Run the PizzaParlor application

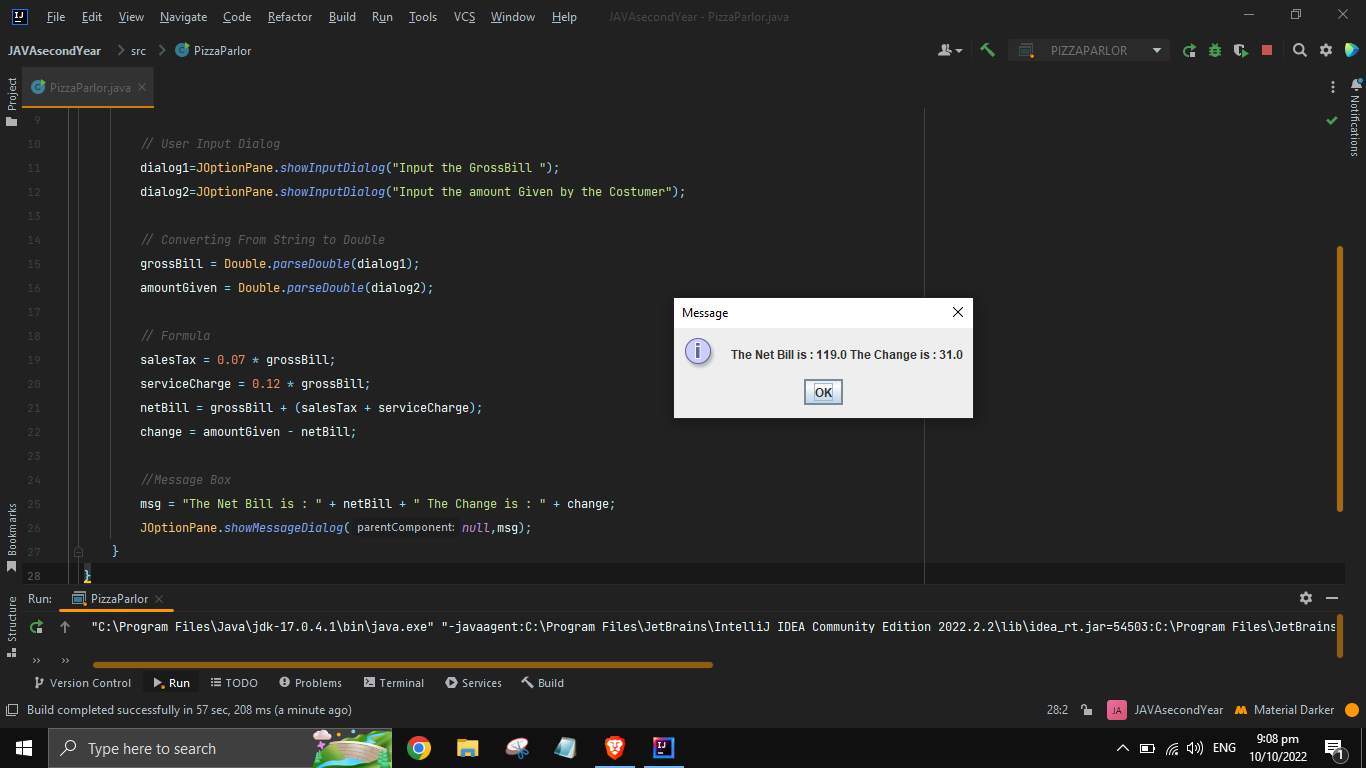click(1190, 50)
